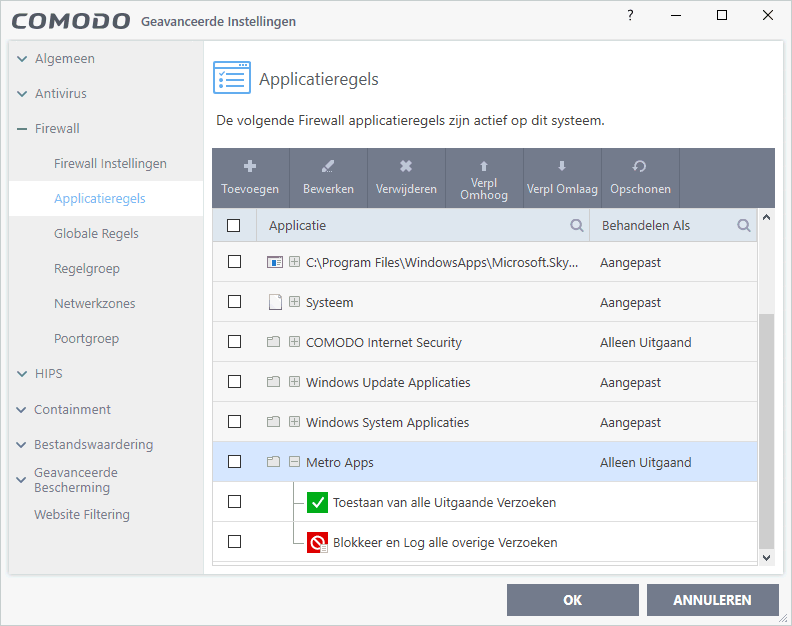The height and width of the screenshot is (626, 792).
Task: Open Regelgroep page
Action: tap(87, 268)
